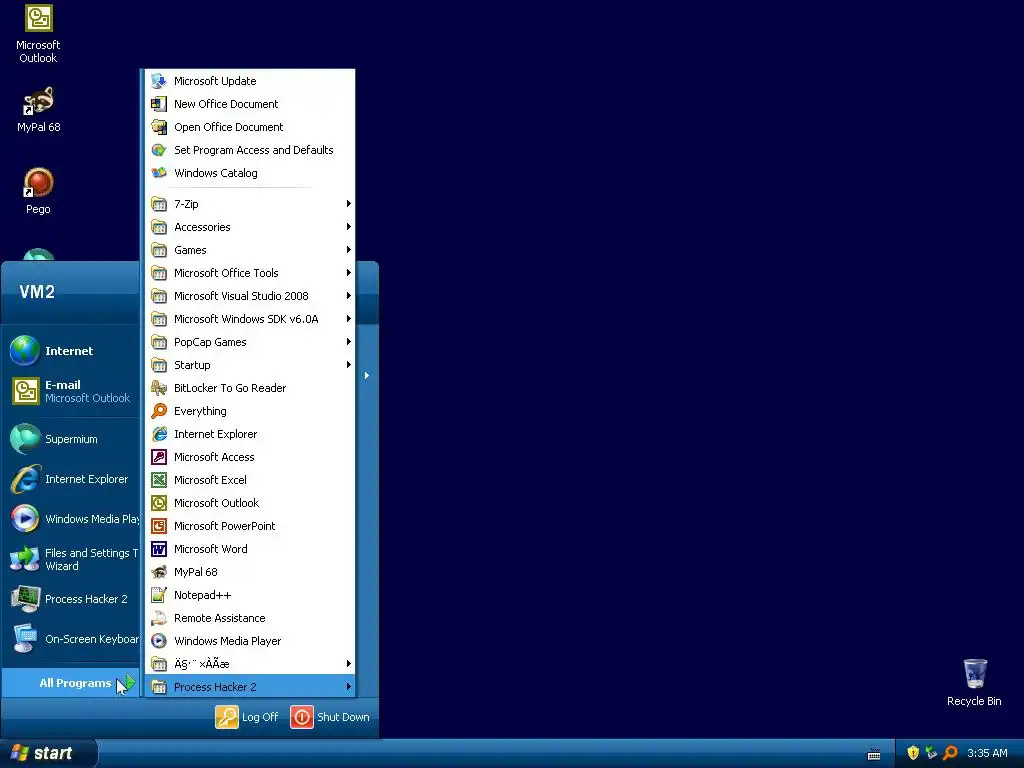The image size is (1024, 768).
Task: Click the MyPal 68 raccoon icon in the programs list
Action: click(x=159, y=572)
